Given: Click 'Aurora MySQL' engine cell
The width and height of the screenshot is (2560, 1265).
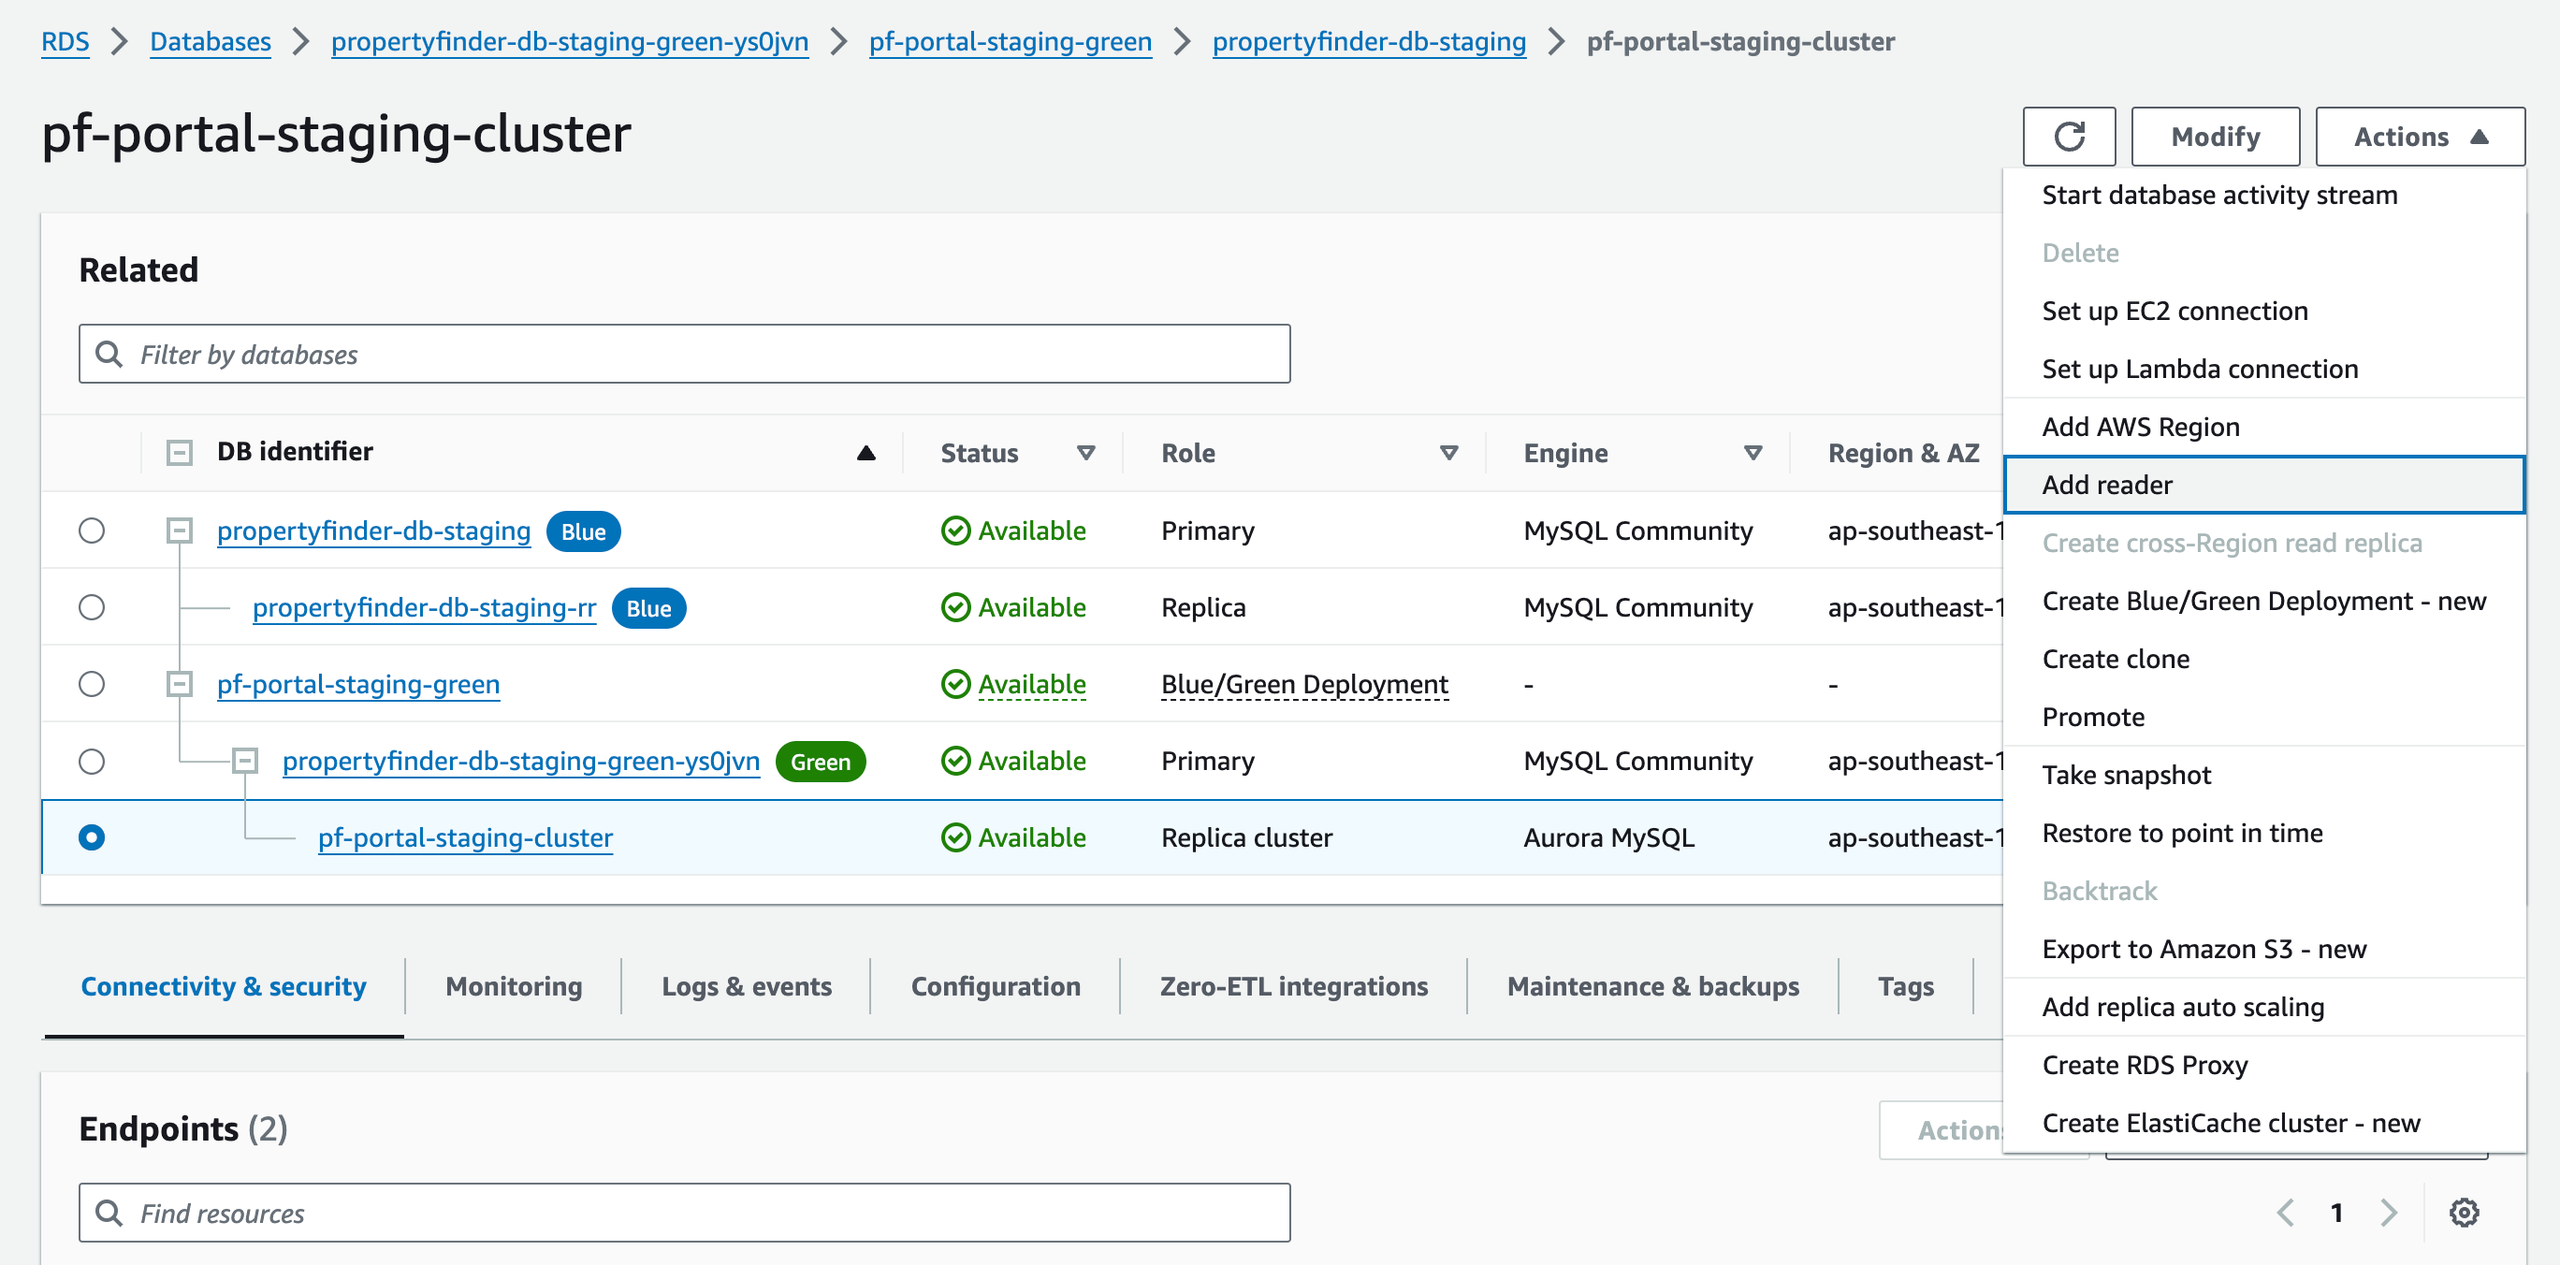Looking at the screenshot, I should click(x=1609, y=837).
